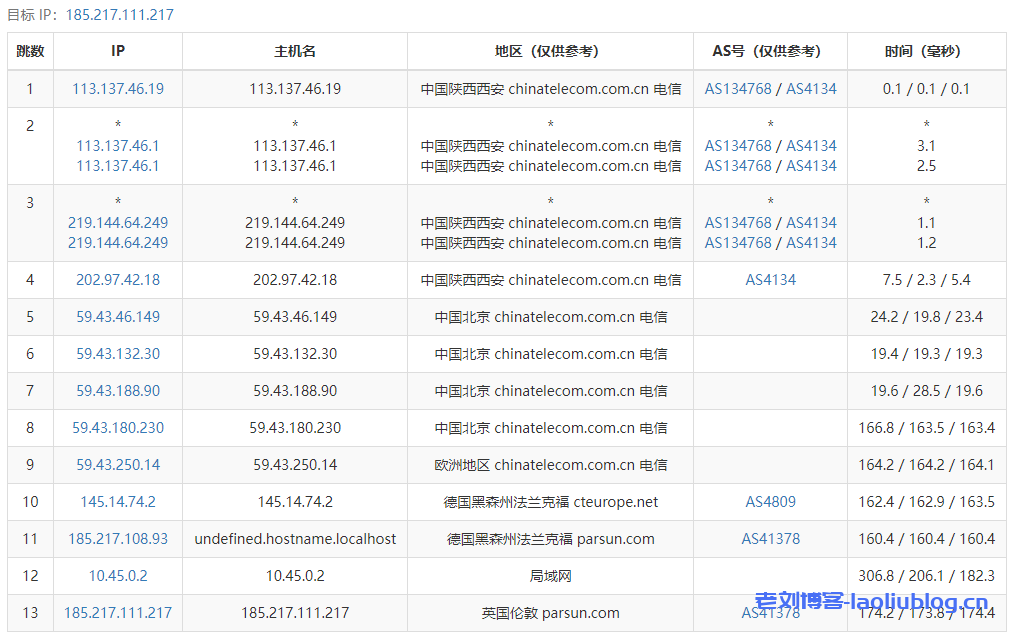
Task: Open the 113.137.46.19 link in IP column
Action: 118,89
